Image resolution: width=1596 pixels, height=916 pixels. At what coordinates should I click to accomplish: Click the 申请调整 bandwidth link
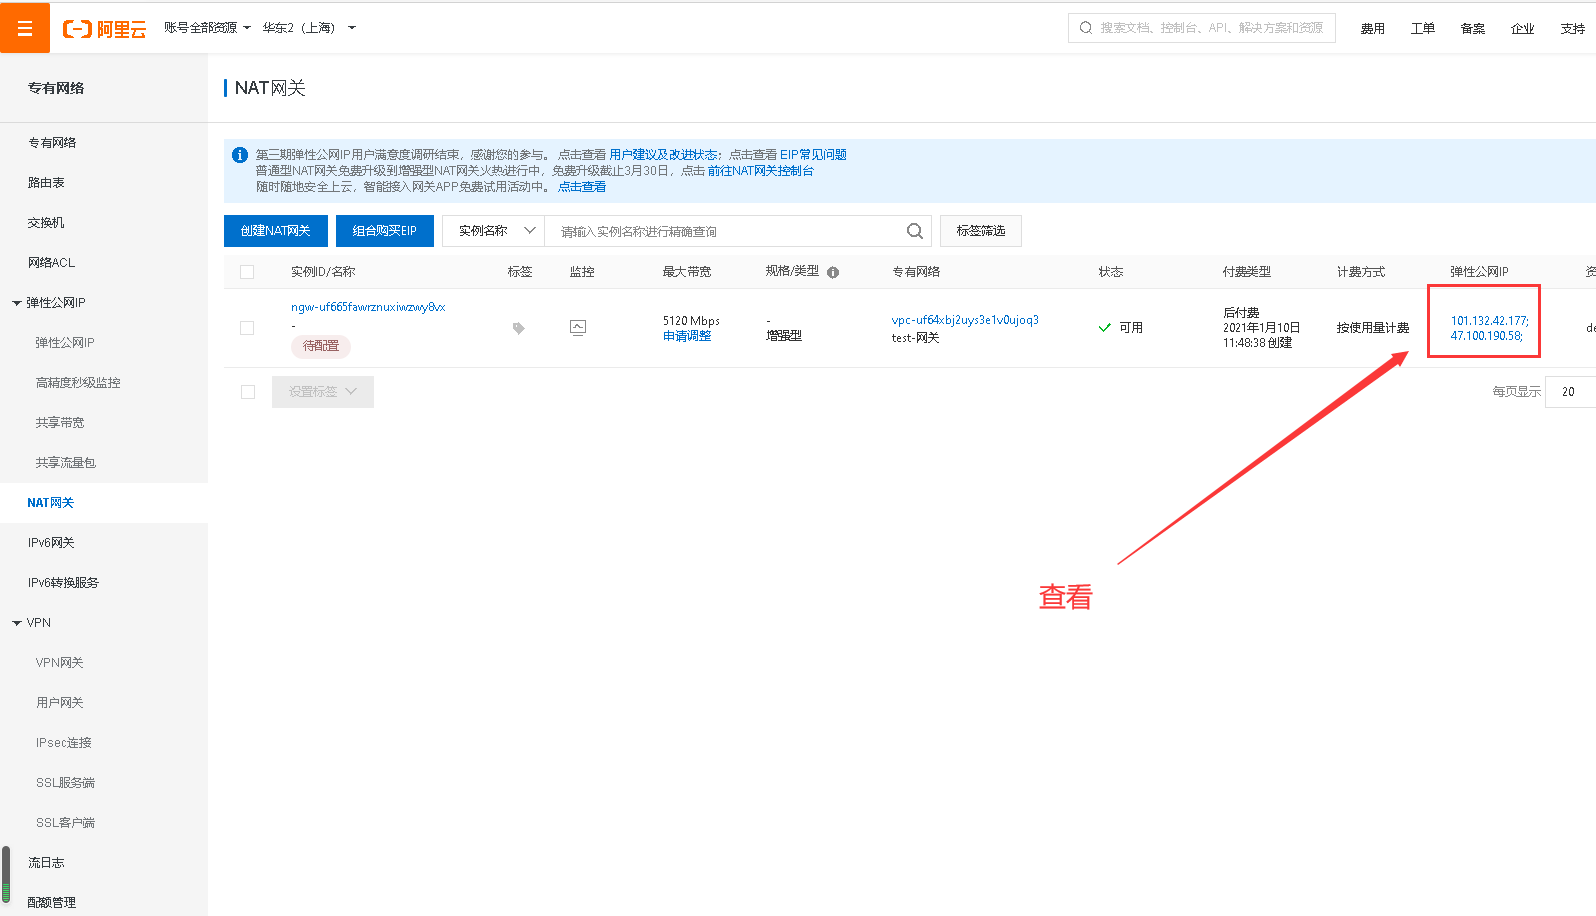pyautogui.click(x=687, y=336)
